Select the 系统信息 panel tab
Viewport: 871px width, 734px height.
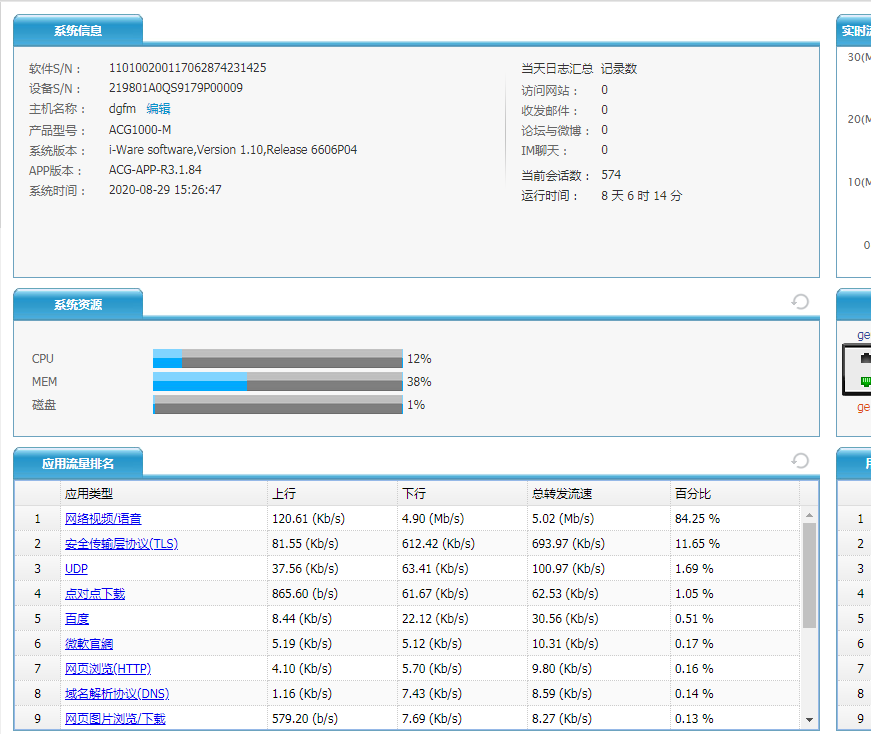click(78, 31)
